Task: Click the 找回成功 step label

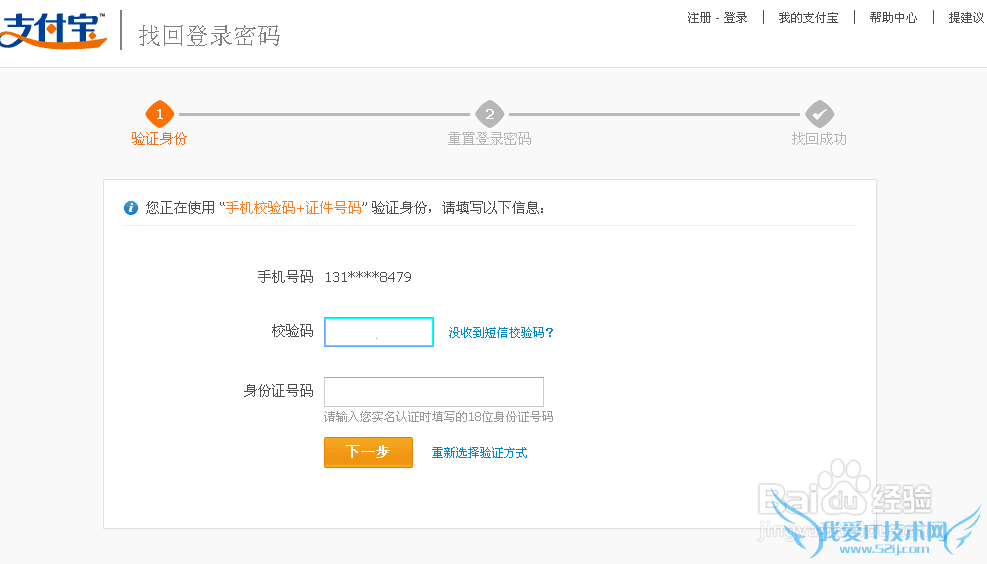Action: coord(819,139)
